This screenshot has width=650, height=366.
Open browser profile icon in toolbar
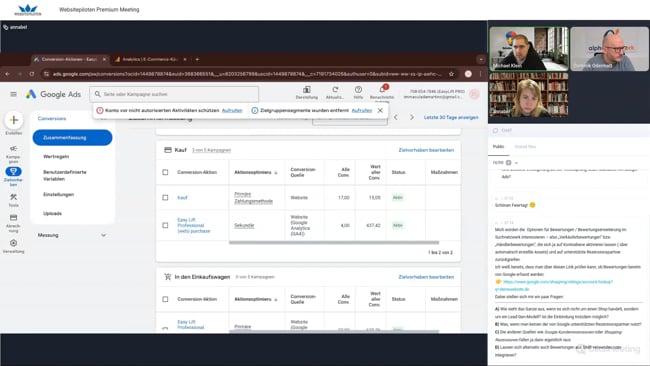(468, 74)
